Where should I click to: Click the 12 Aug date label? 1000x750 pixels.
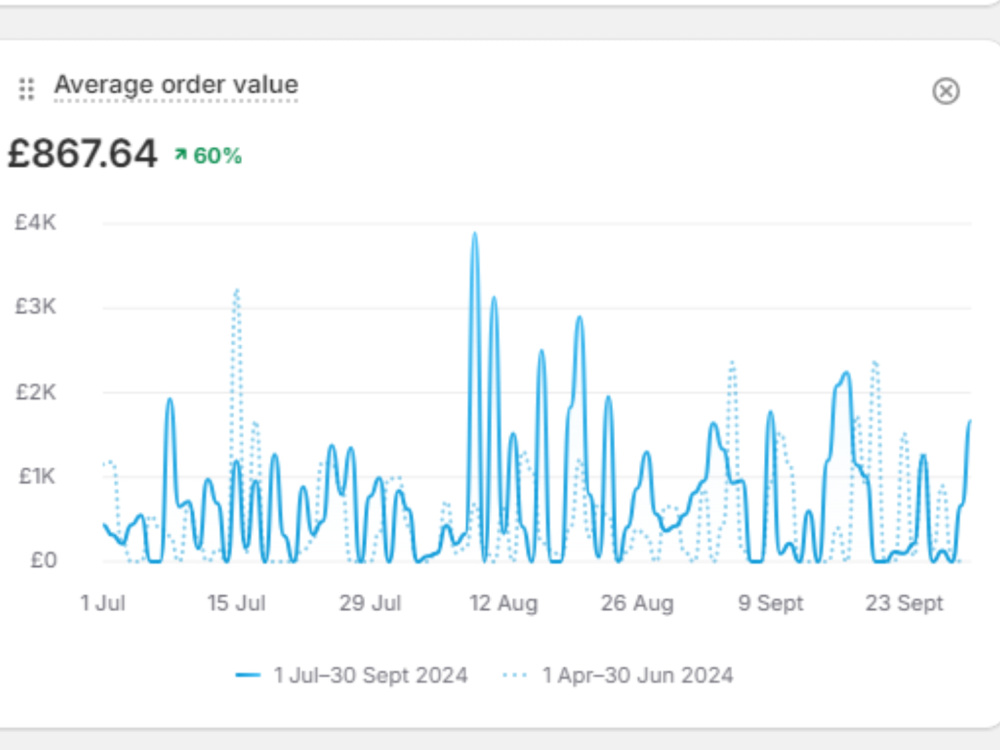(x=503, y=603)
